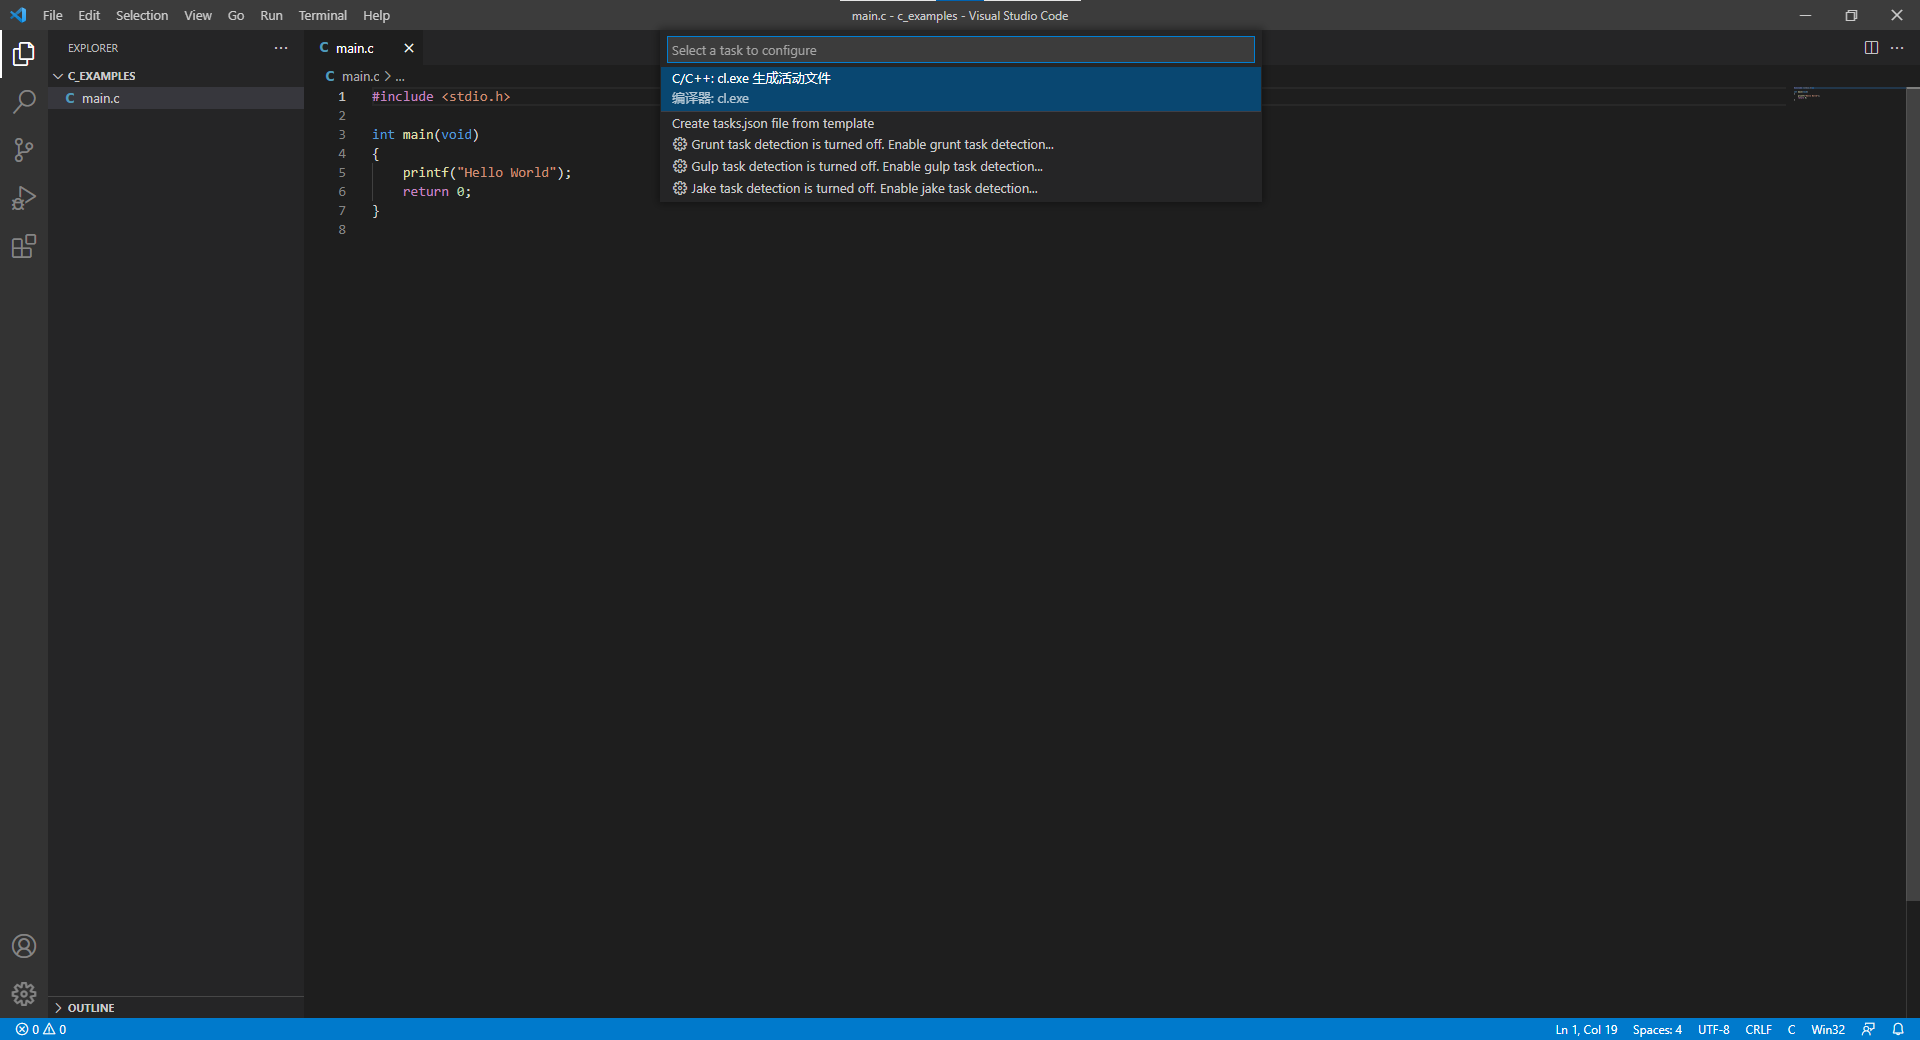Open the Terminal menu
The image size is (1920, 1040).
(323, 15)
